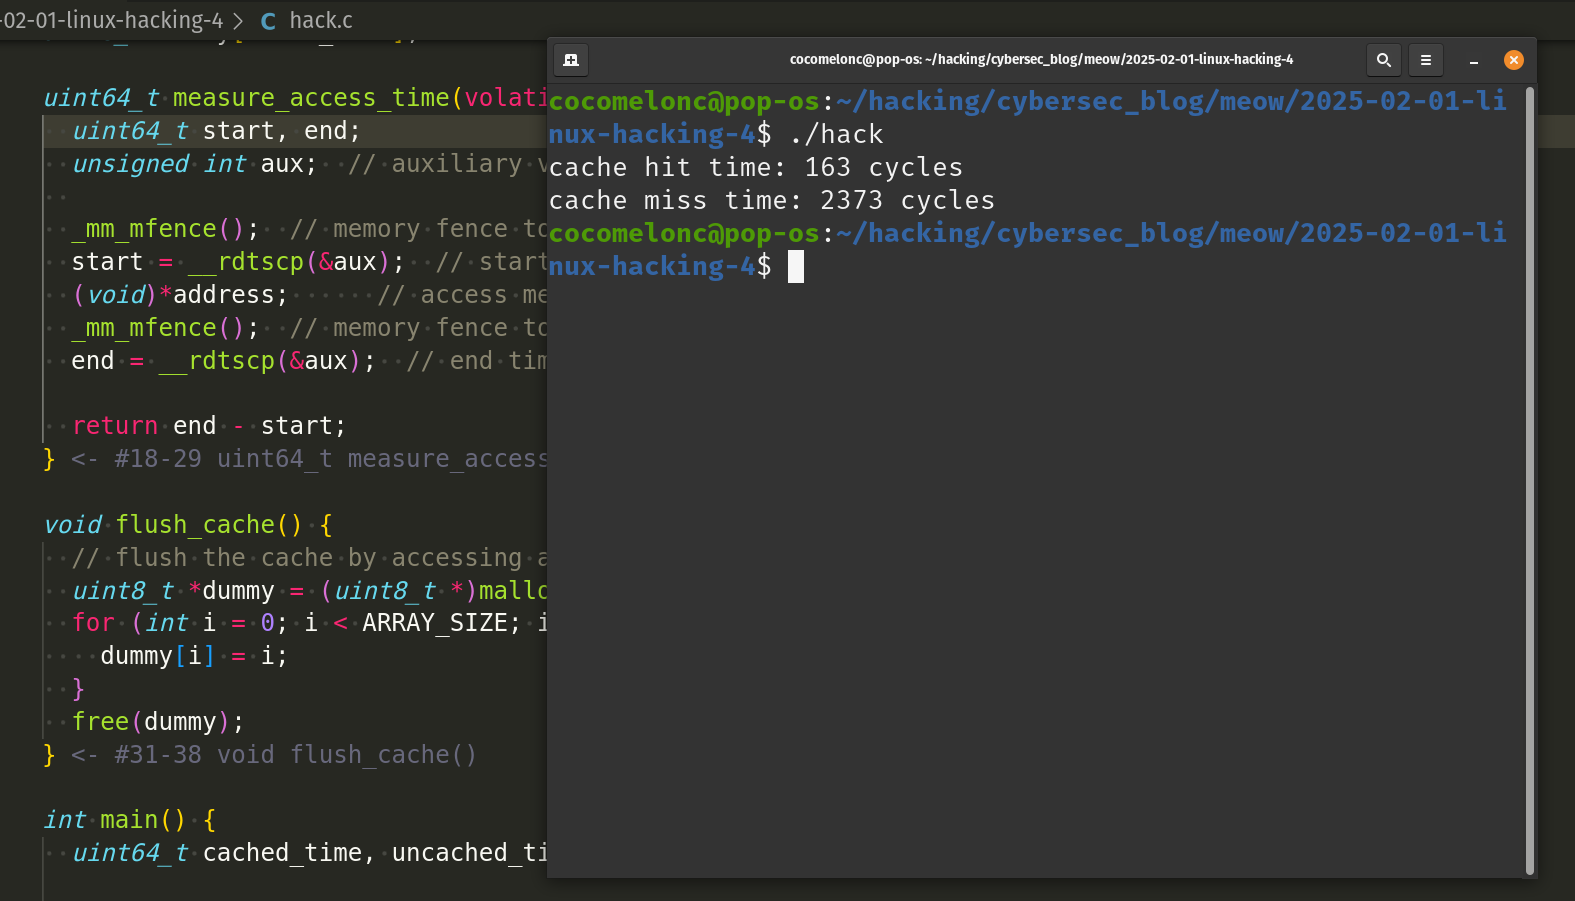Click the first '_mm_mfence();' line
This screenshot has width=1575, height=901.
point(165,229)
